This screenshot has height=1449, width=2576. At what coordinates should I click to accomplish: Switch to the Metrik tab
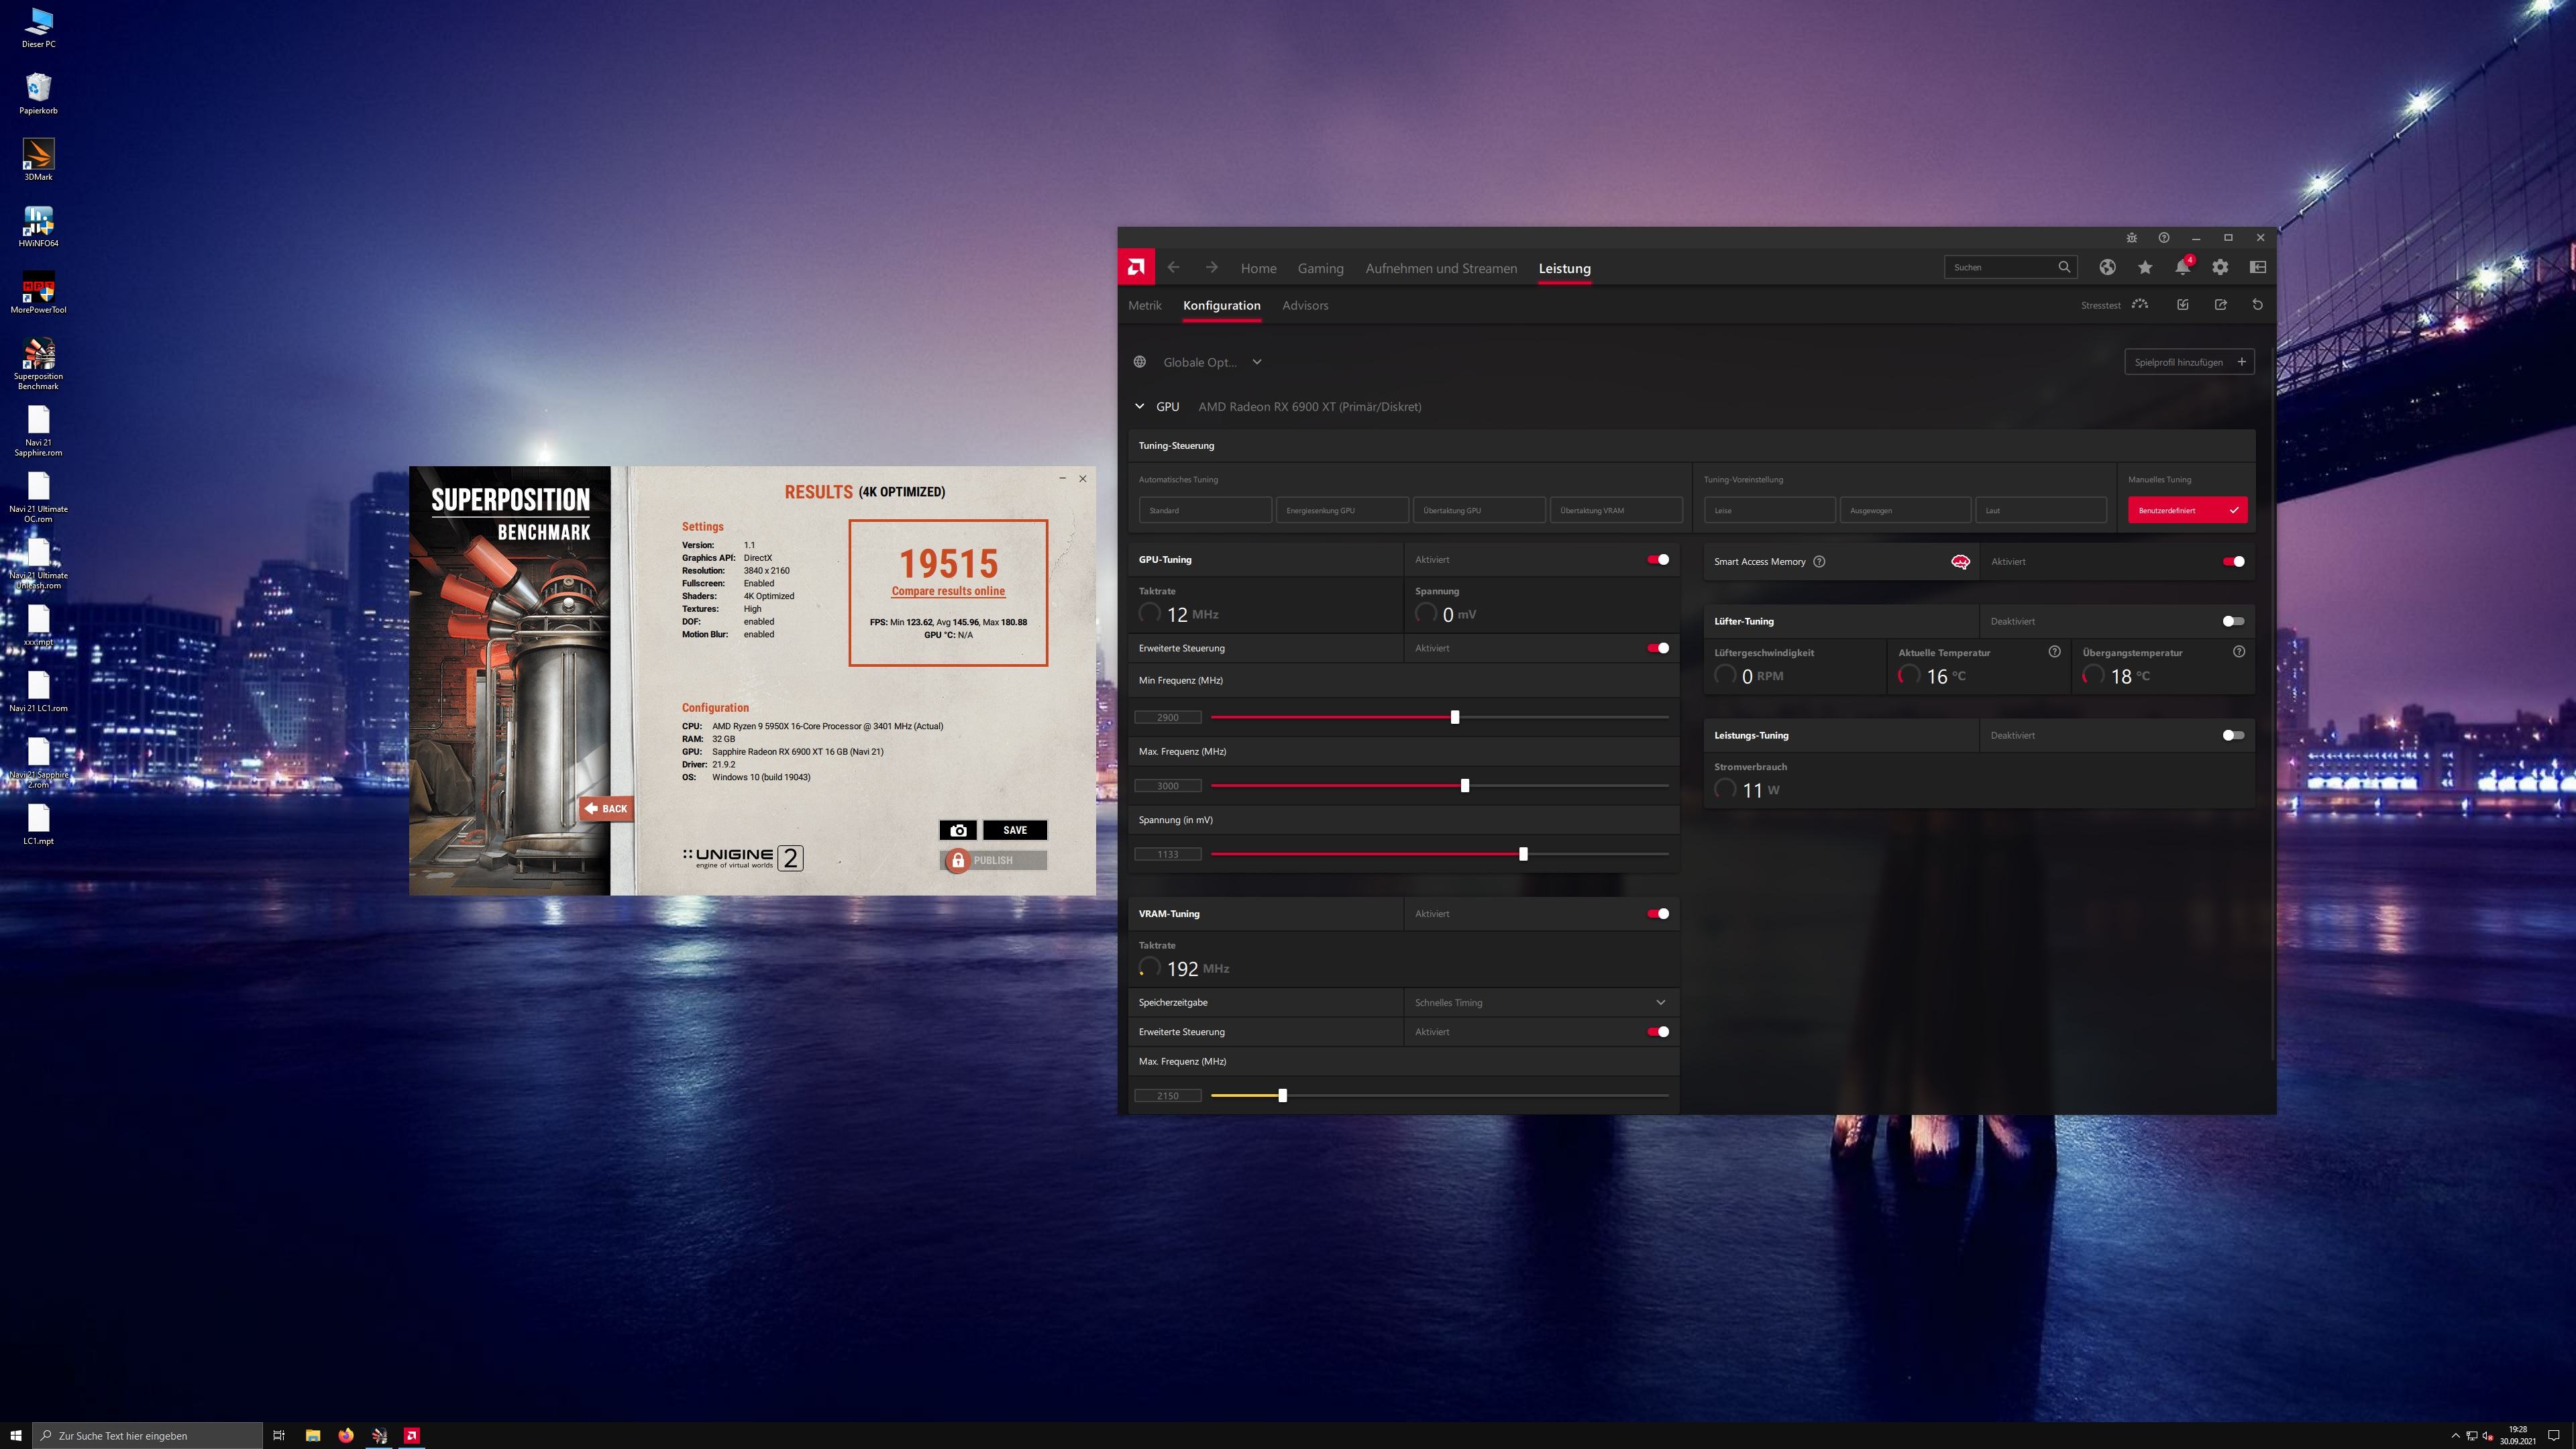tap(1144, 306)
